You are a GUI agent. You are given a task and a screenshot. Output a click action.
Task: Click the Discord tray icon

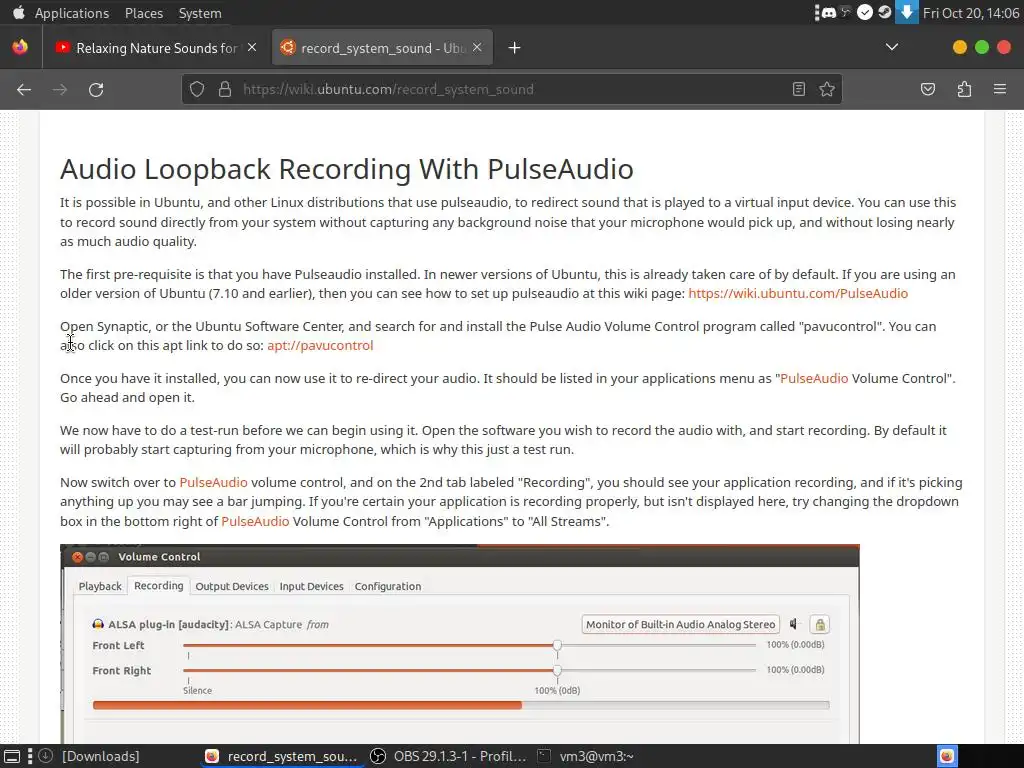tap(828, 12)
